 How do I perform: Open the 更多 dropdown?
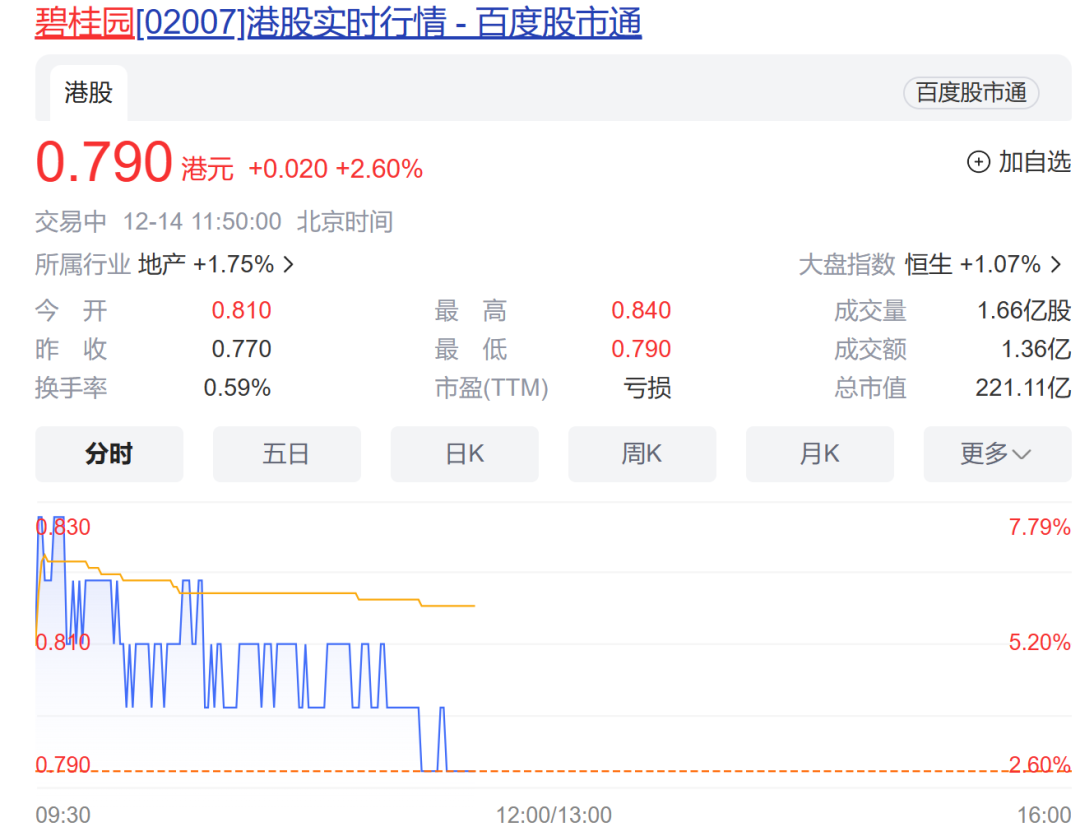[x=997, y=454]
